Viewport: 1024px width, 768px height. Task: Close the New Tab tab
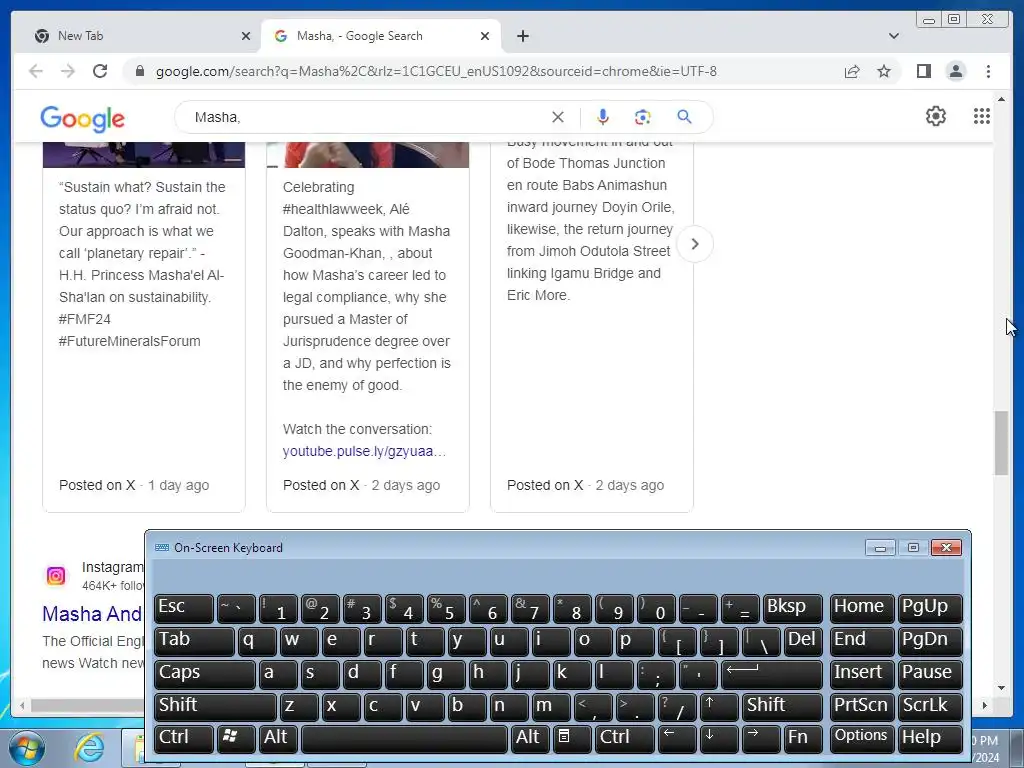click(x=246, y=36)
